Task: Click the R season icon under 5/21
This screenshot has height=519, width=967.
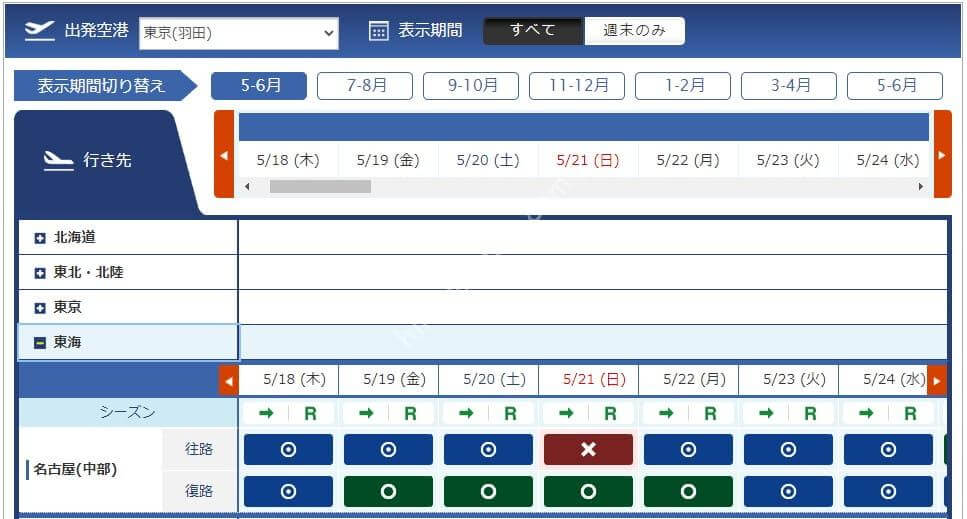Action: point(610,414)
